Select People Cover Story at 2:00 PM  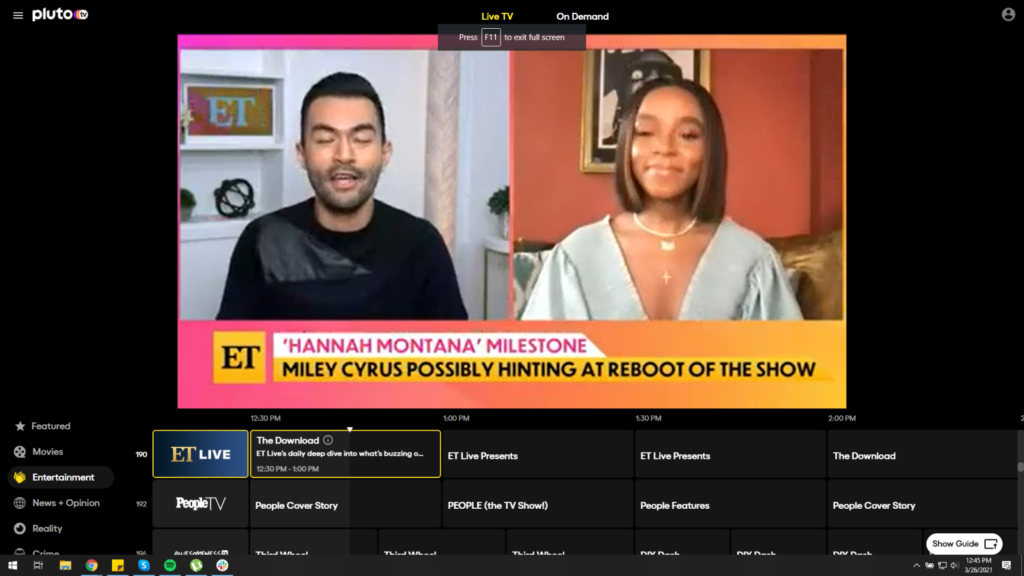[x=921, y=504]
